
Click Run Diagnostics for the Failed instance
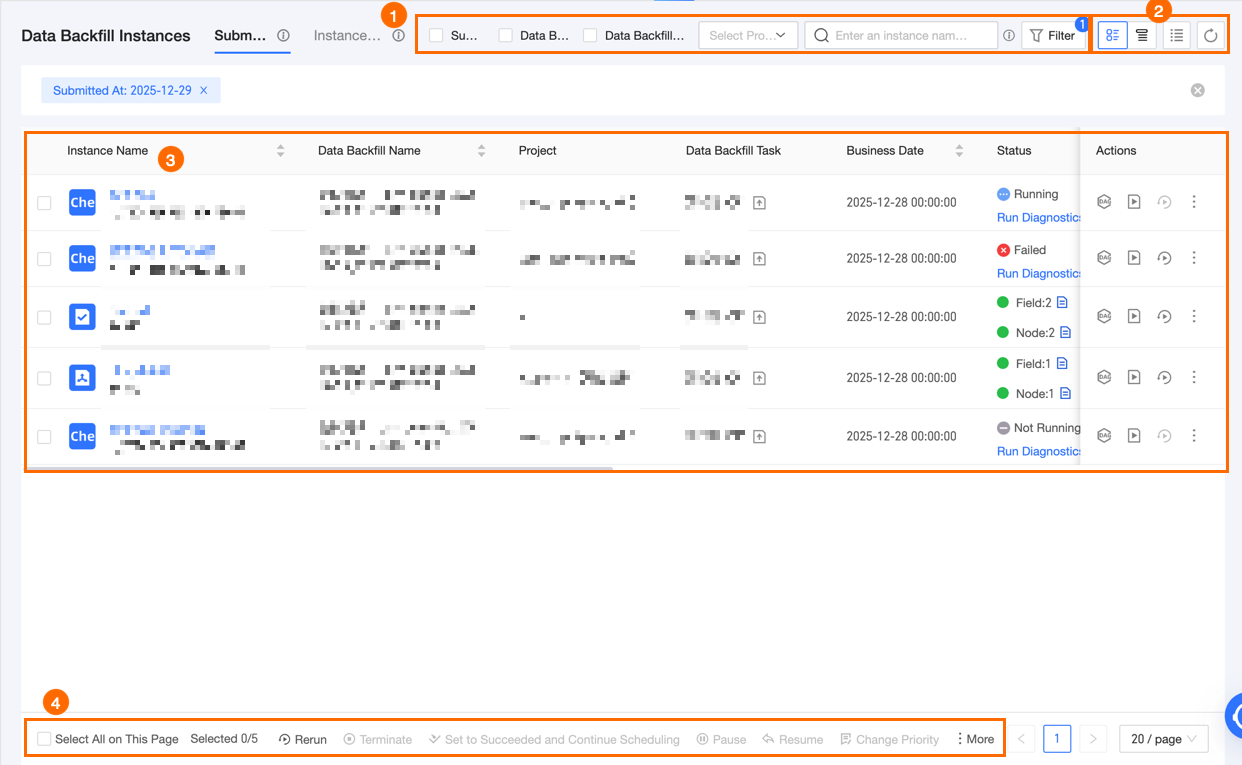1039,273
